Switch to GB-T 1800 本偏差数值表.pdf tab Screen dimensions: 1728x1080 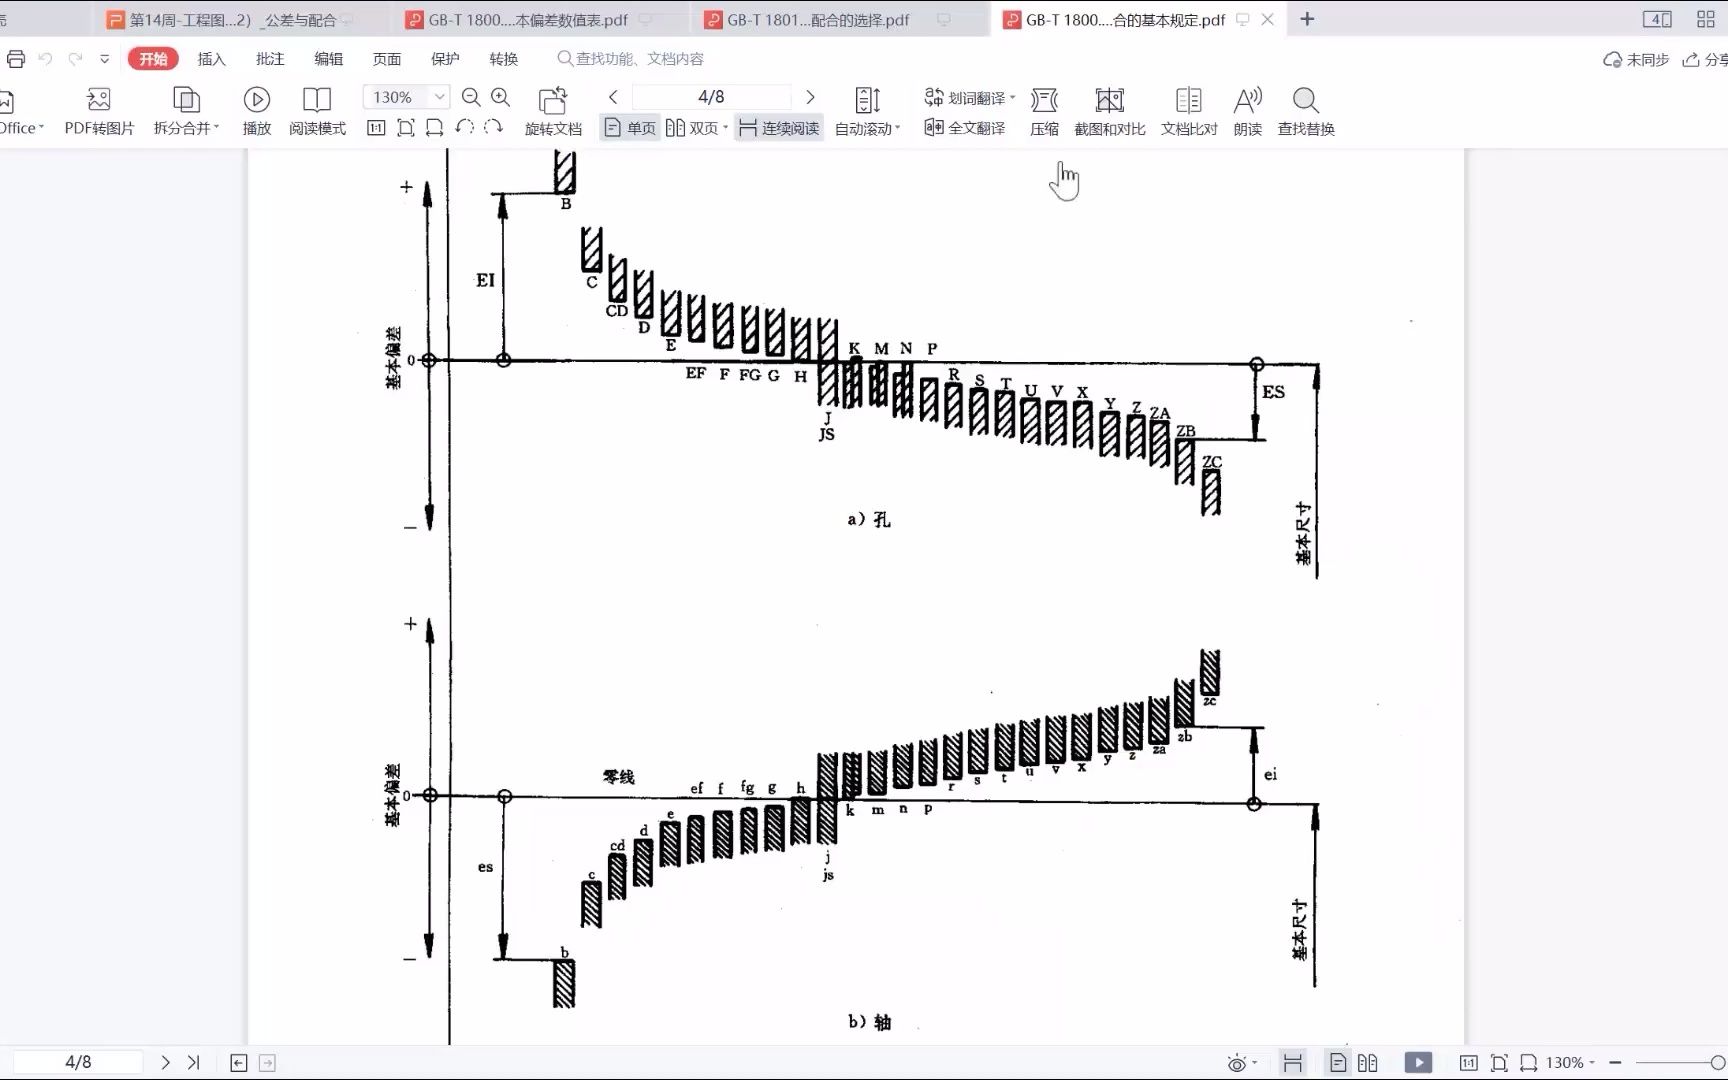coord(528,19)
